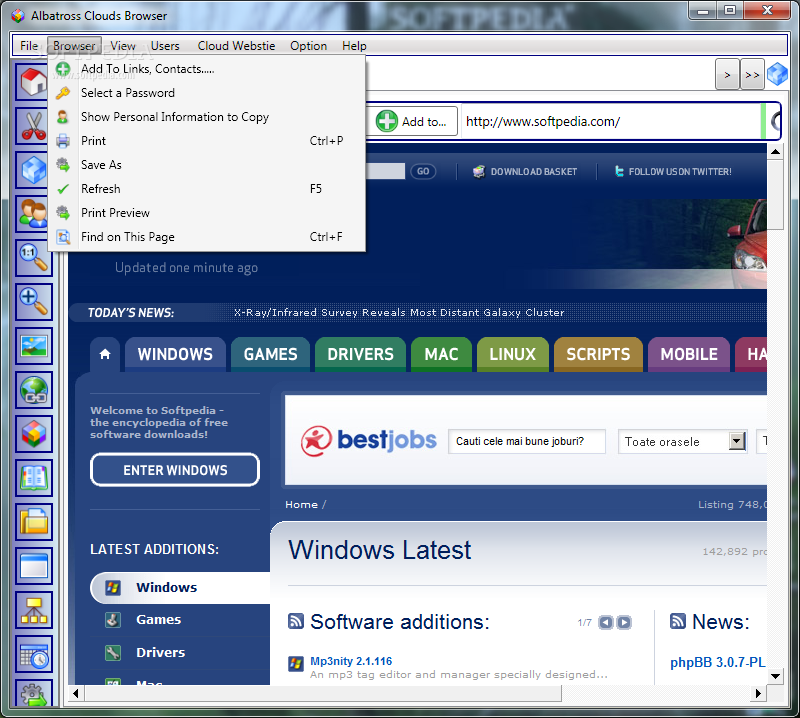
Task: Close the open Browser menu
Action: pyautogui.click(x=74, y=46)
